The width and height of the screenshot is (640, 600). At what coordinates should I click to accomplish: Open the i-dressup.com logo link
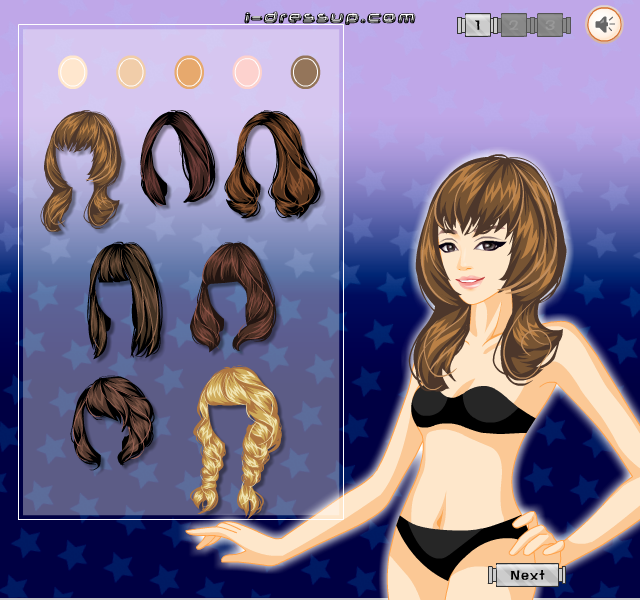[x=330, y=18]
